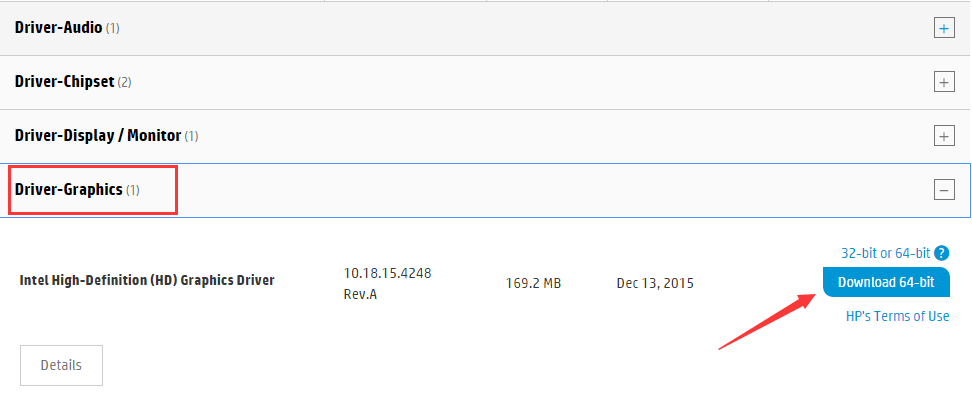The width and height of the screenshot is (972, 395).
Task: Click the blue question mark help icon
Action: coord(942,253)
